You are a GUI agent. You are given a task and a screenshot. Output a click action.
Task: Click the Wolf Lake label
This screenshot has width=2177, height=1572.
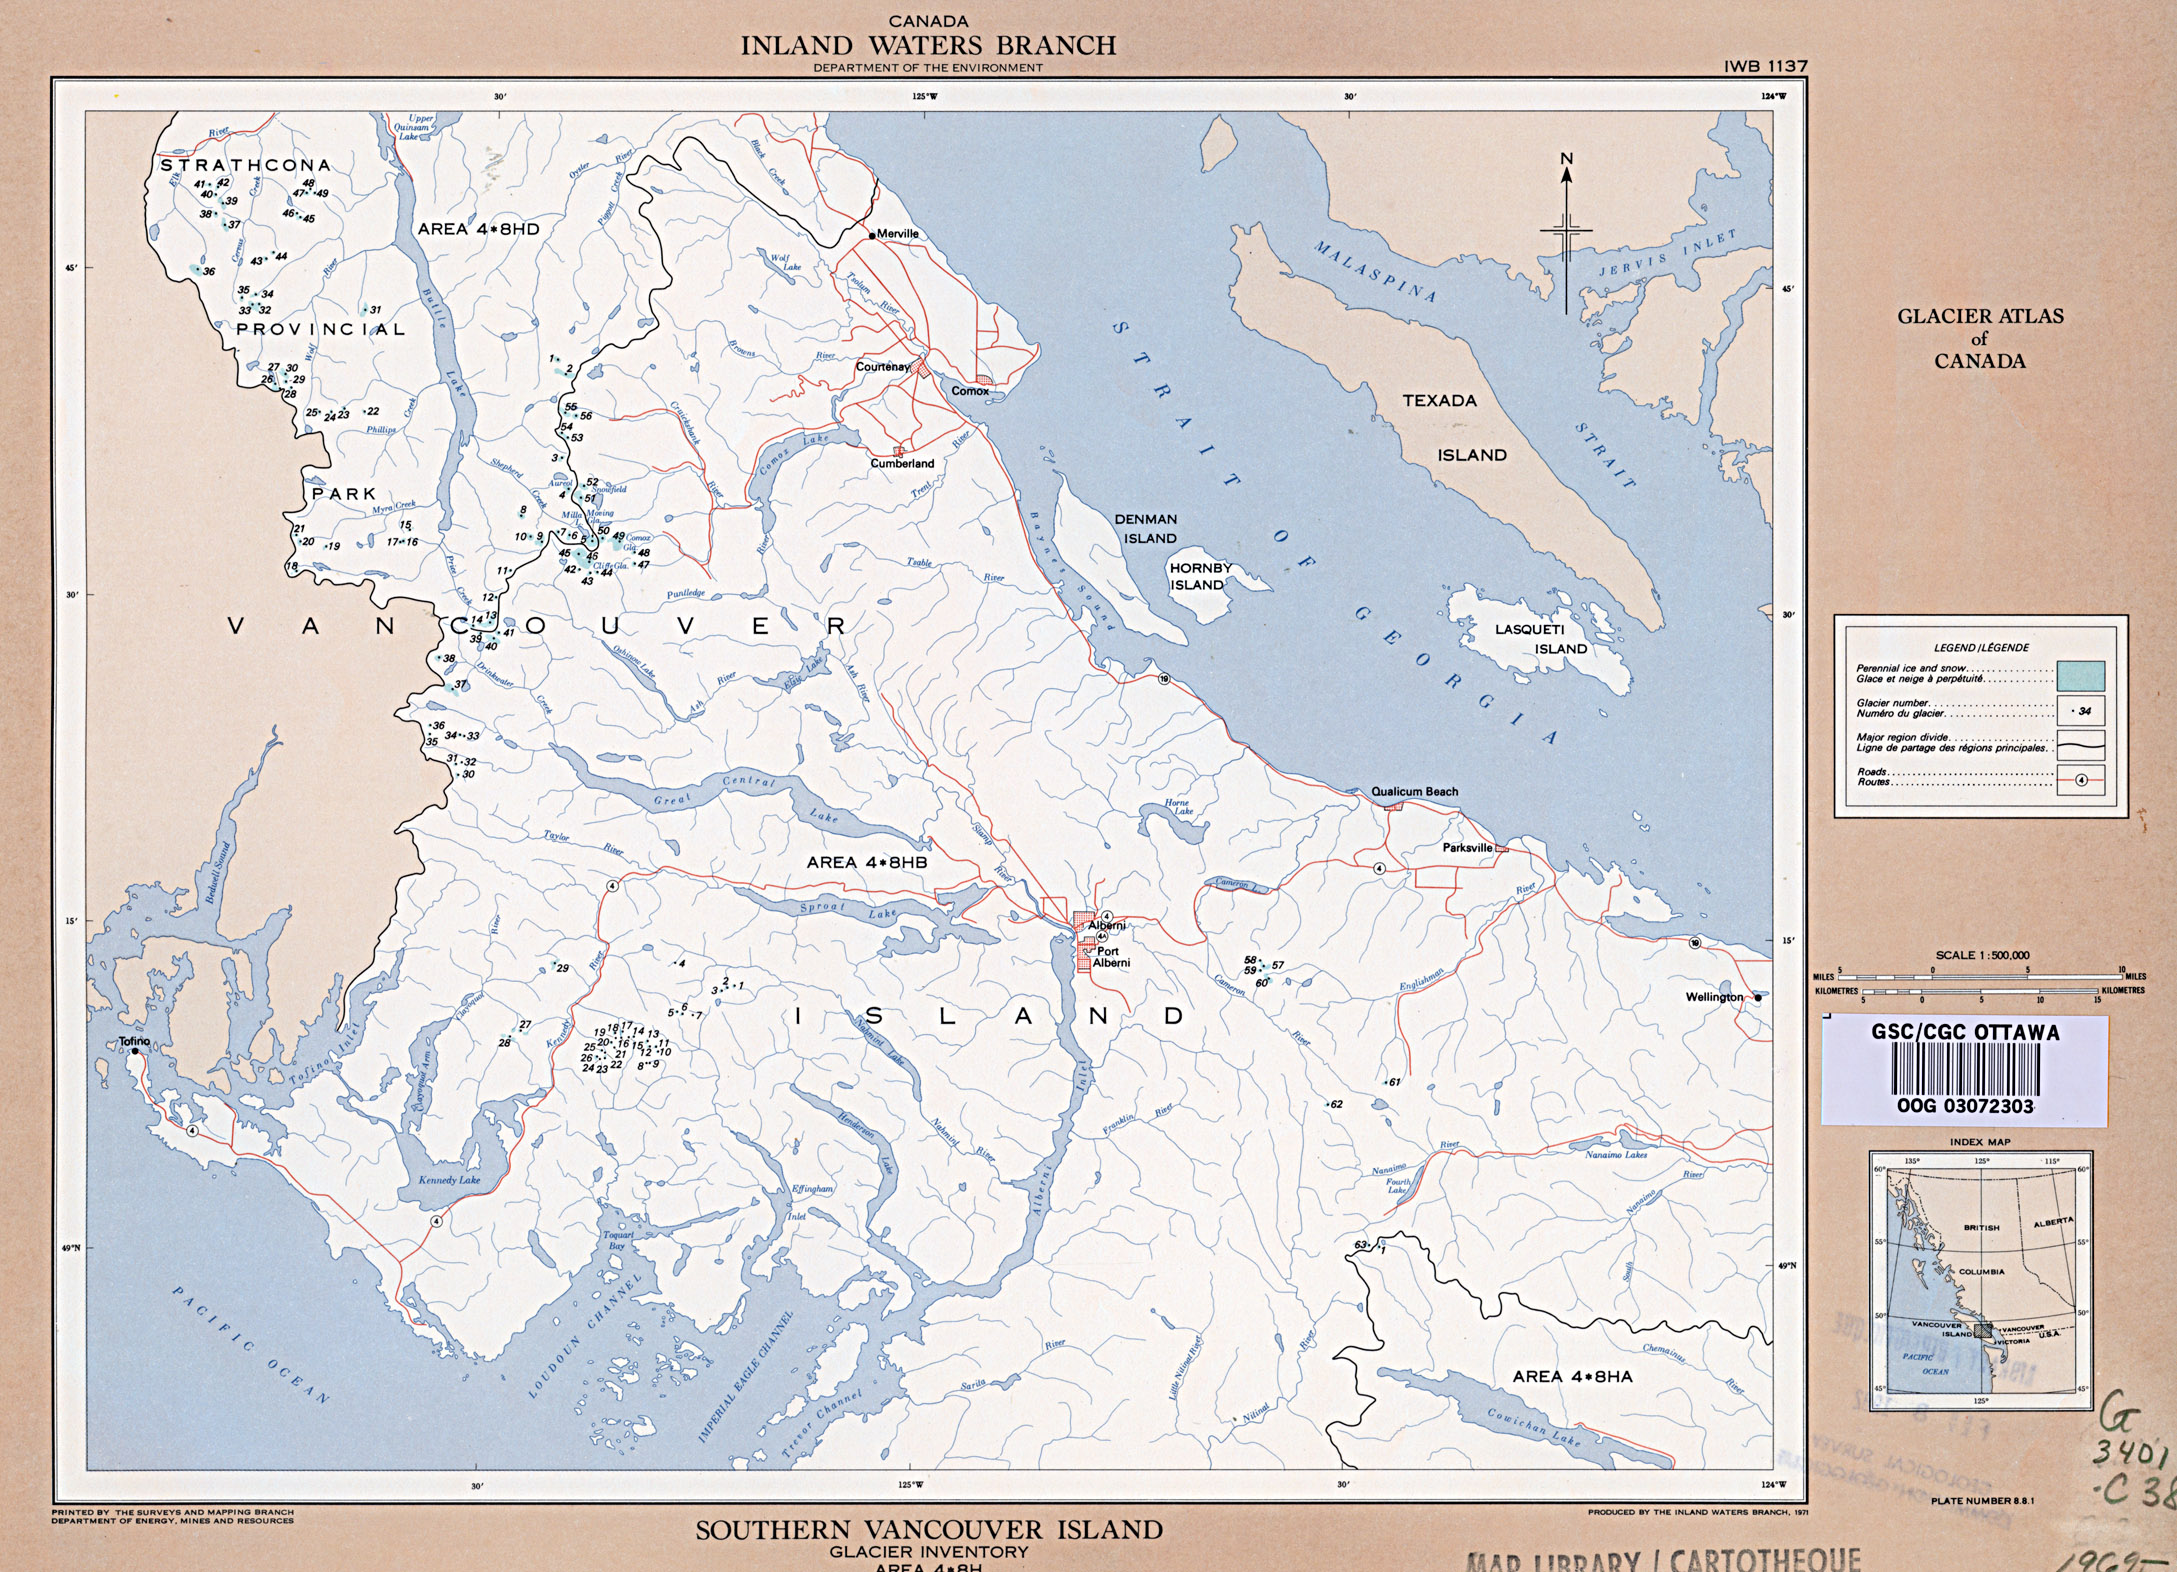(784, 262)
